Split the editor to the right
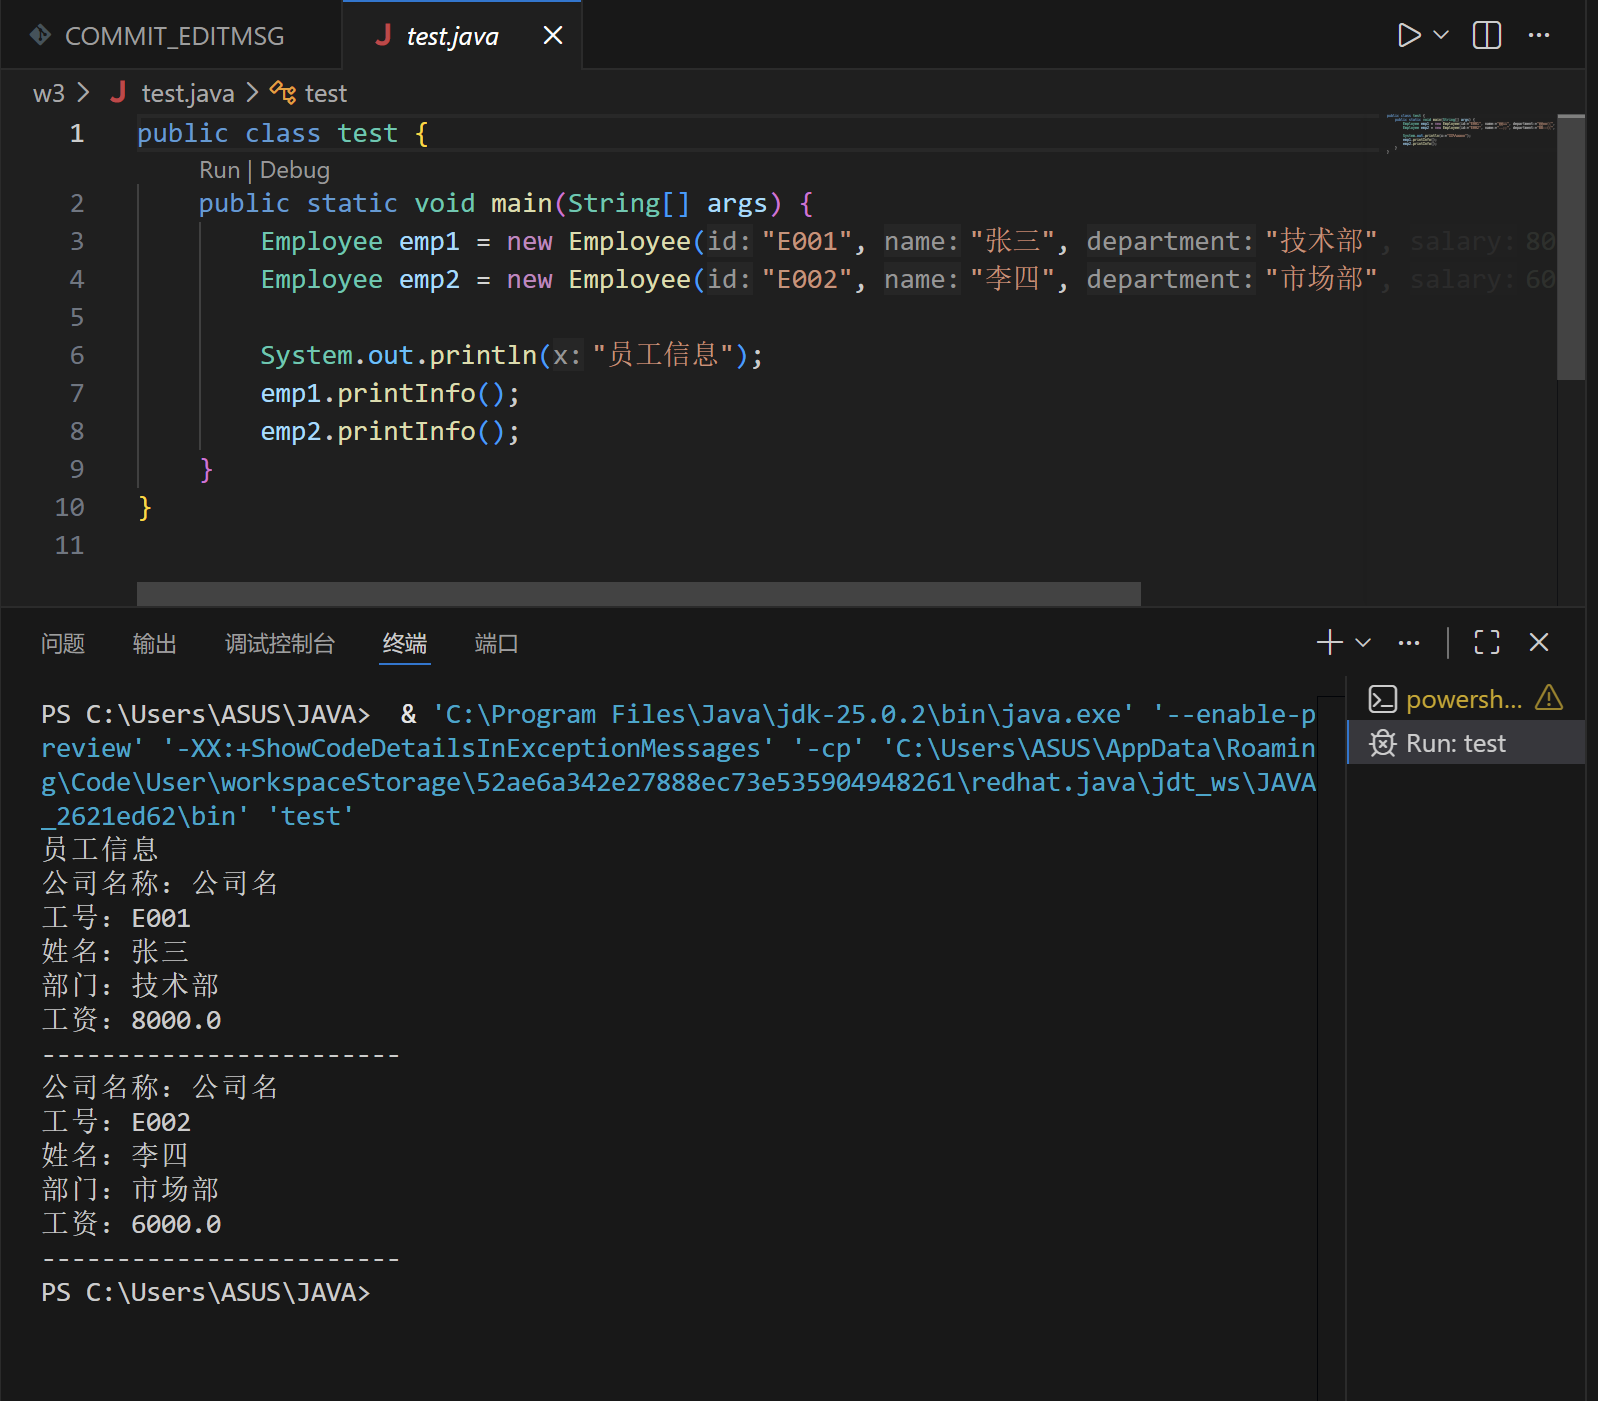Image resolution: width=1598 pixels, height=1401 pixels. tap(1487, 36)
